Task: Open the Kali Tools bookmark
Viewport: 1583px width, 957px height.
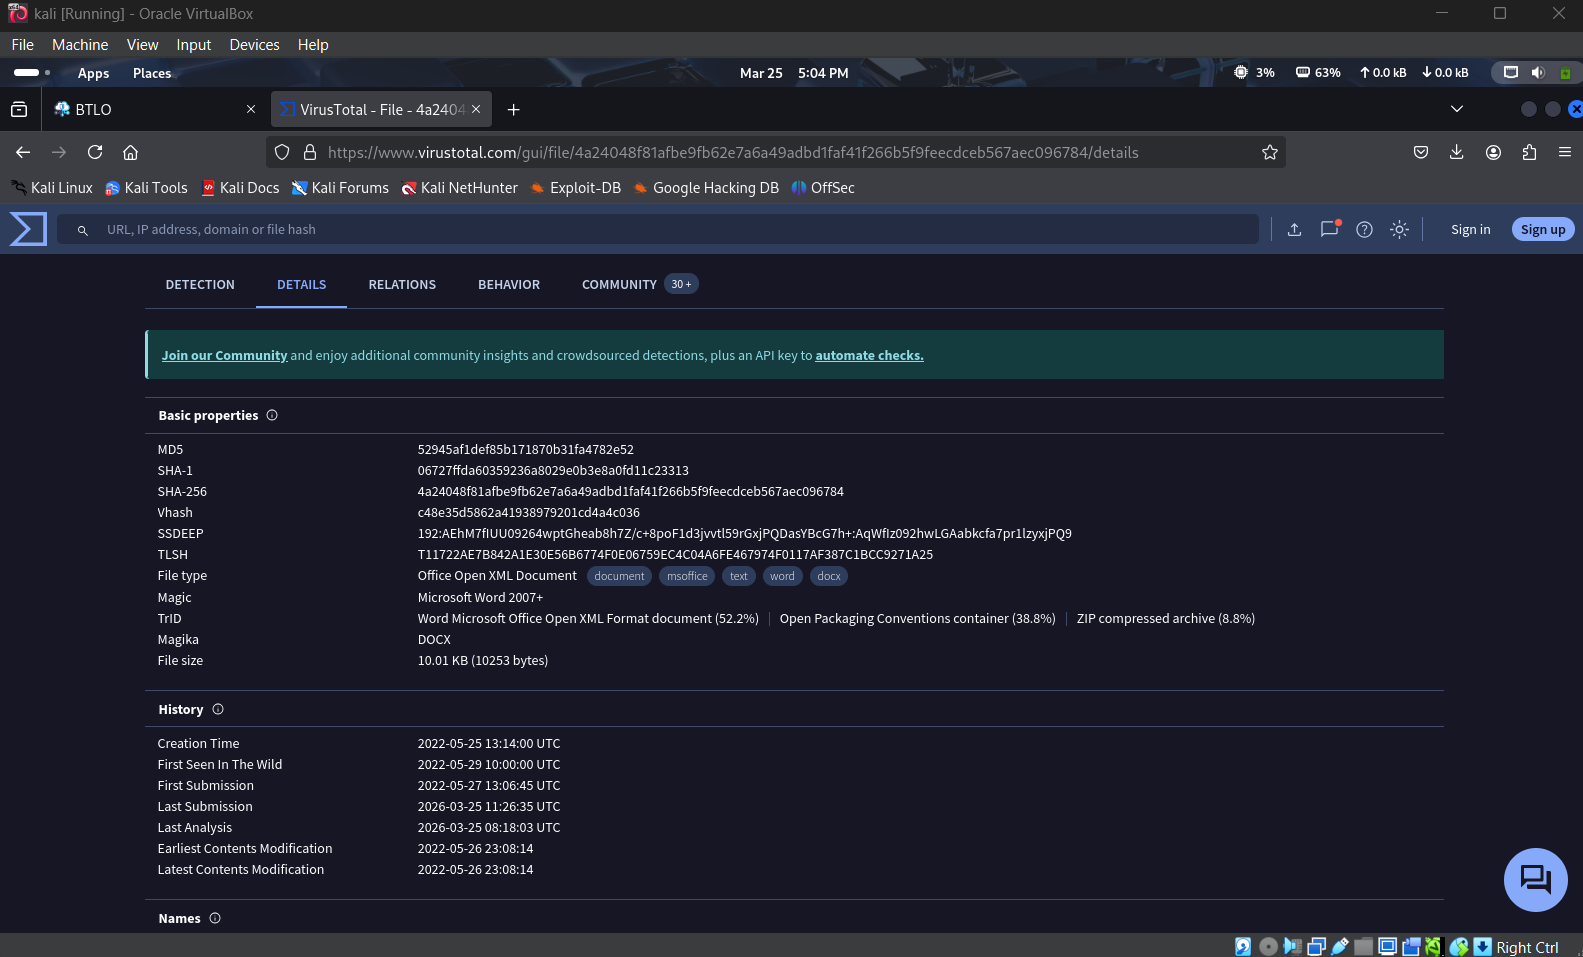Action: 146,188
